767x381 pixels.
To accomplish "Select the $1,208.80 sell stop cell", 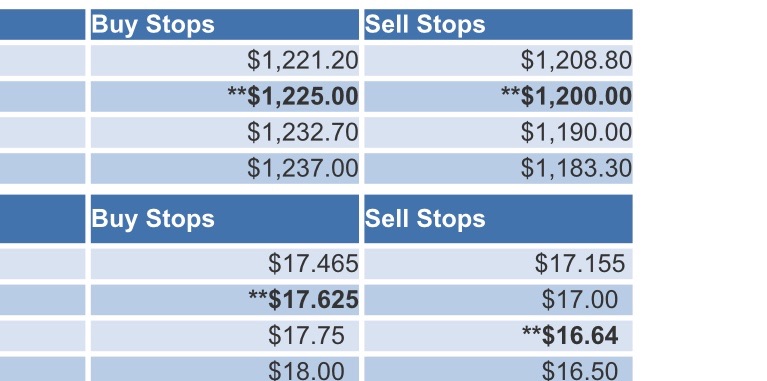I will pos(498,61).
